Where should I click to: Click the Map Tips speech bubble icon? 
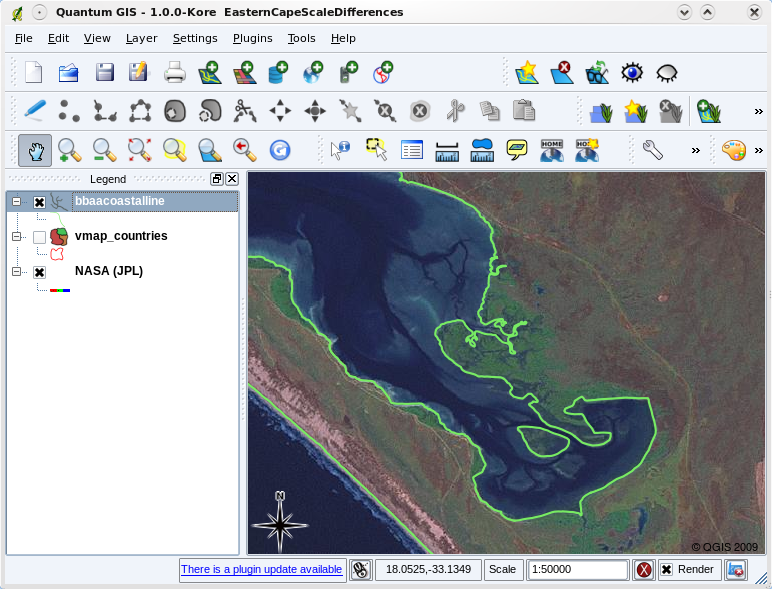coord(517,150)
